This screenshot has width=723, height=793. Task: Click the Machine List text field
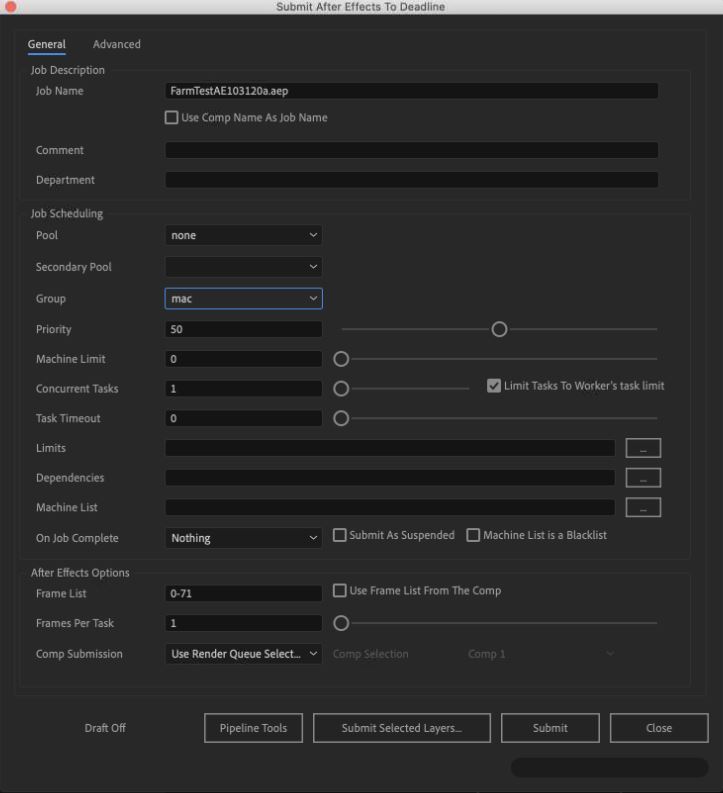point(390,507)
